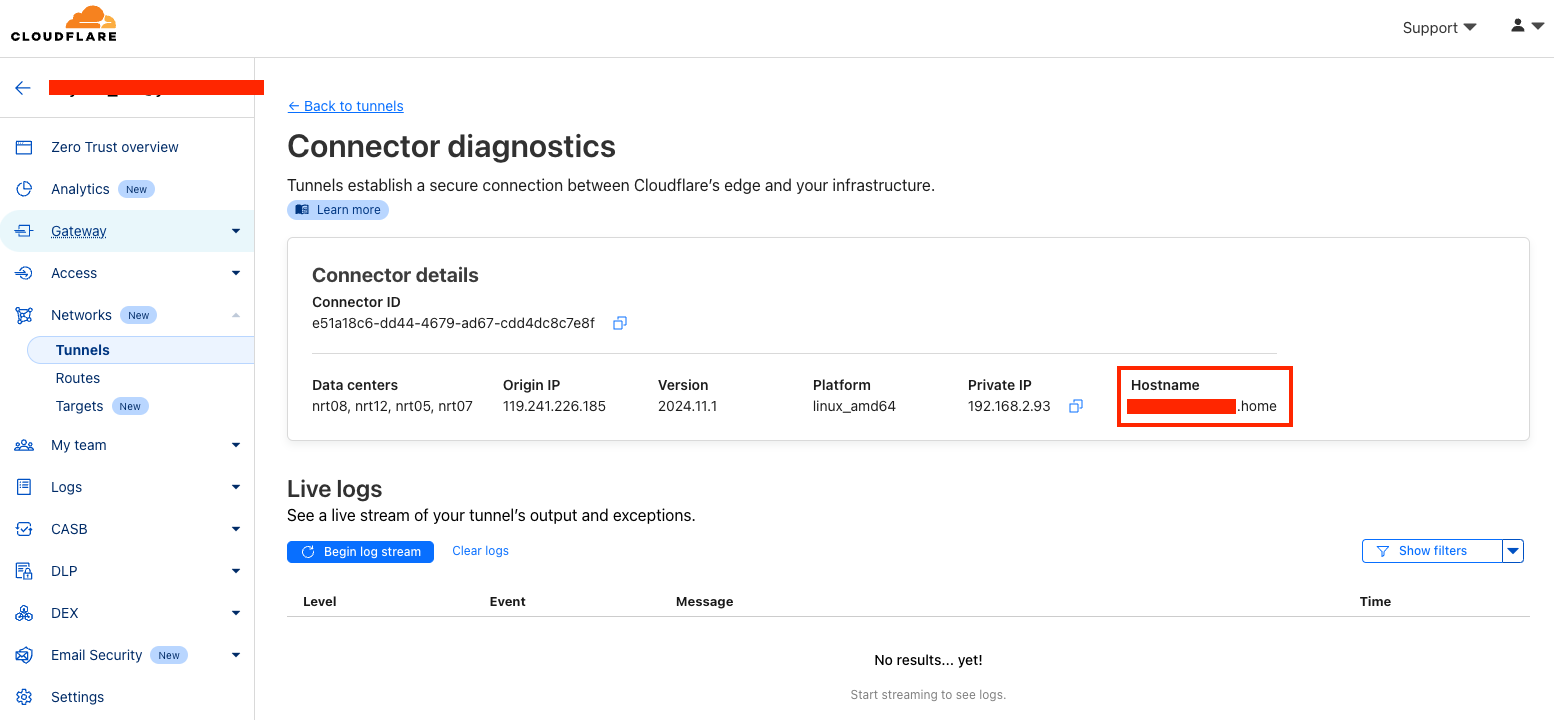The width and height of the screenshot is (1554, 720).
Task: Open the Support dropdown
Action: (x=1438, y=28)
